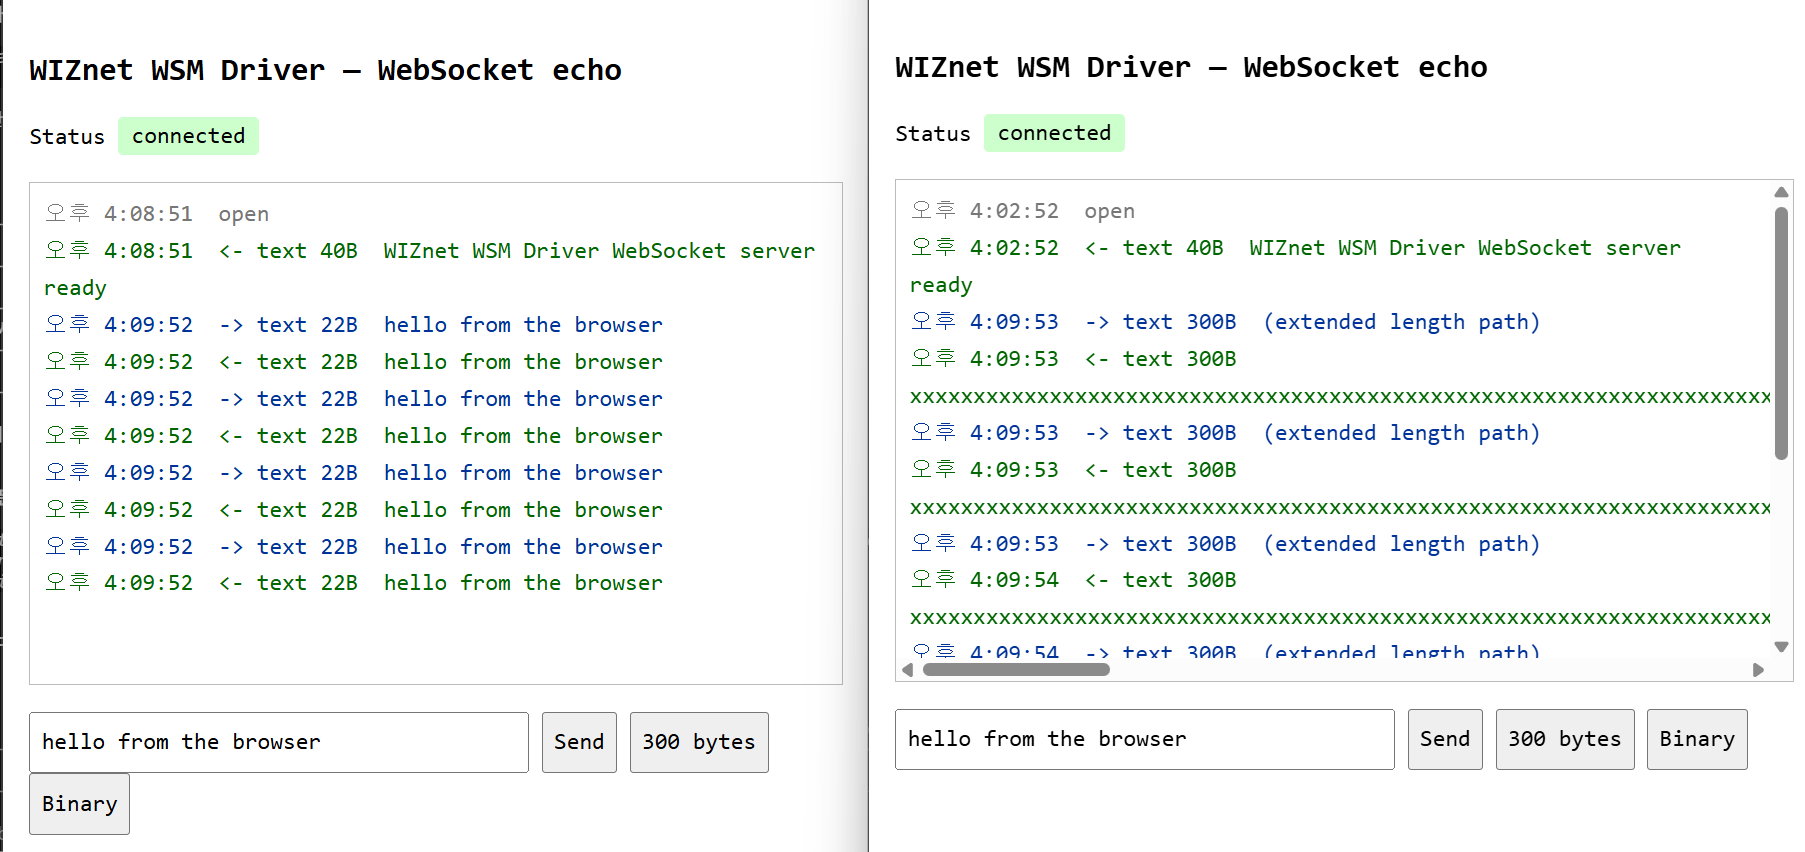Click the Binary button in the left window
The height and width of the screenshot is (852, 1805).
tap(80, 804)
